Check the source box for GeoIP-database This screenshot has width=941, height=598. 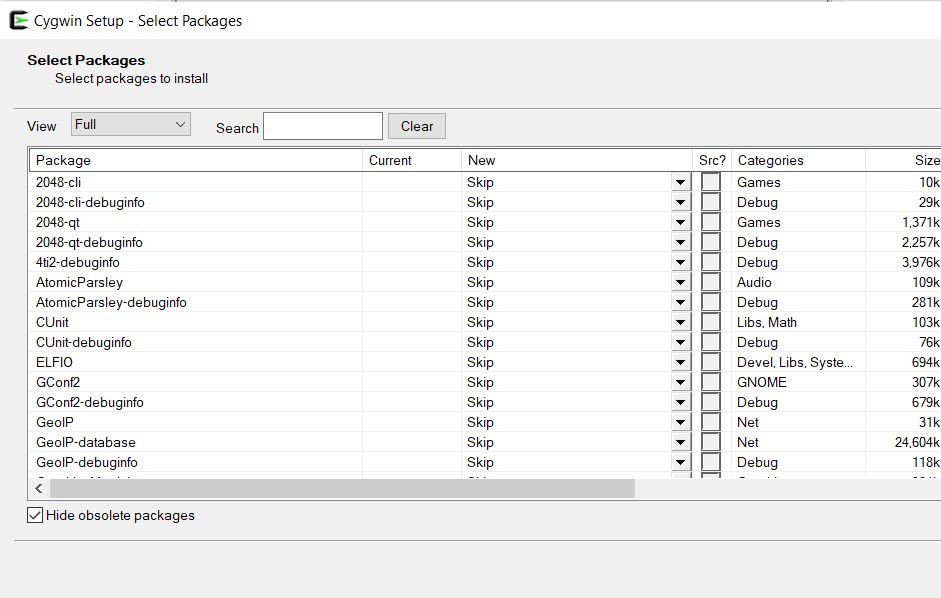711,442
